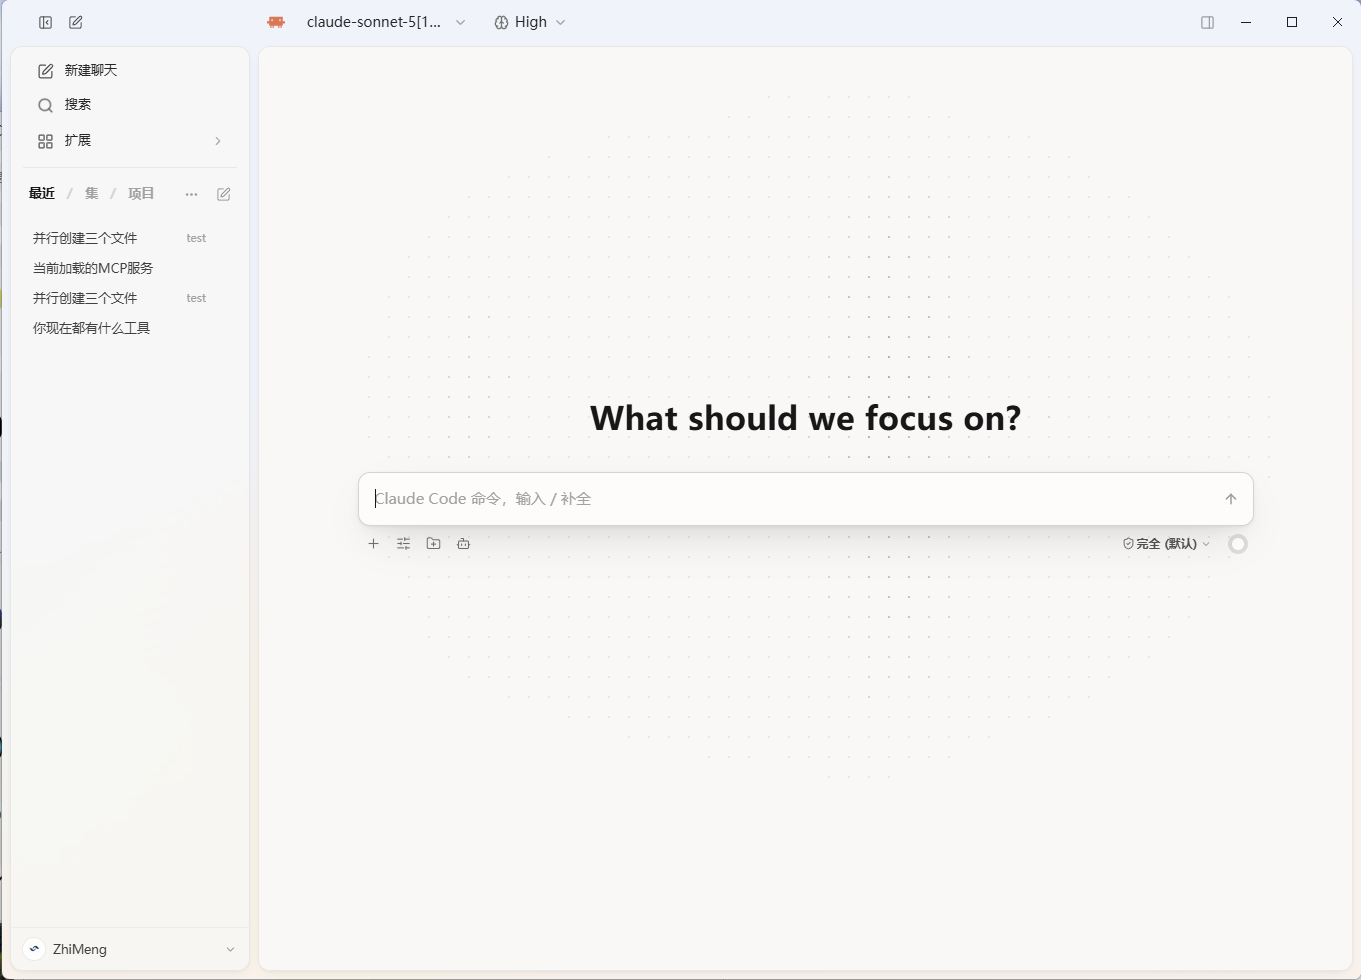The height and width of the screenshot is (980, 1361).
Task: Switch to the 项目 tab
Action: (141, 194)
